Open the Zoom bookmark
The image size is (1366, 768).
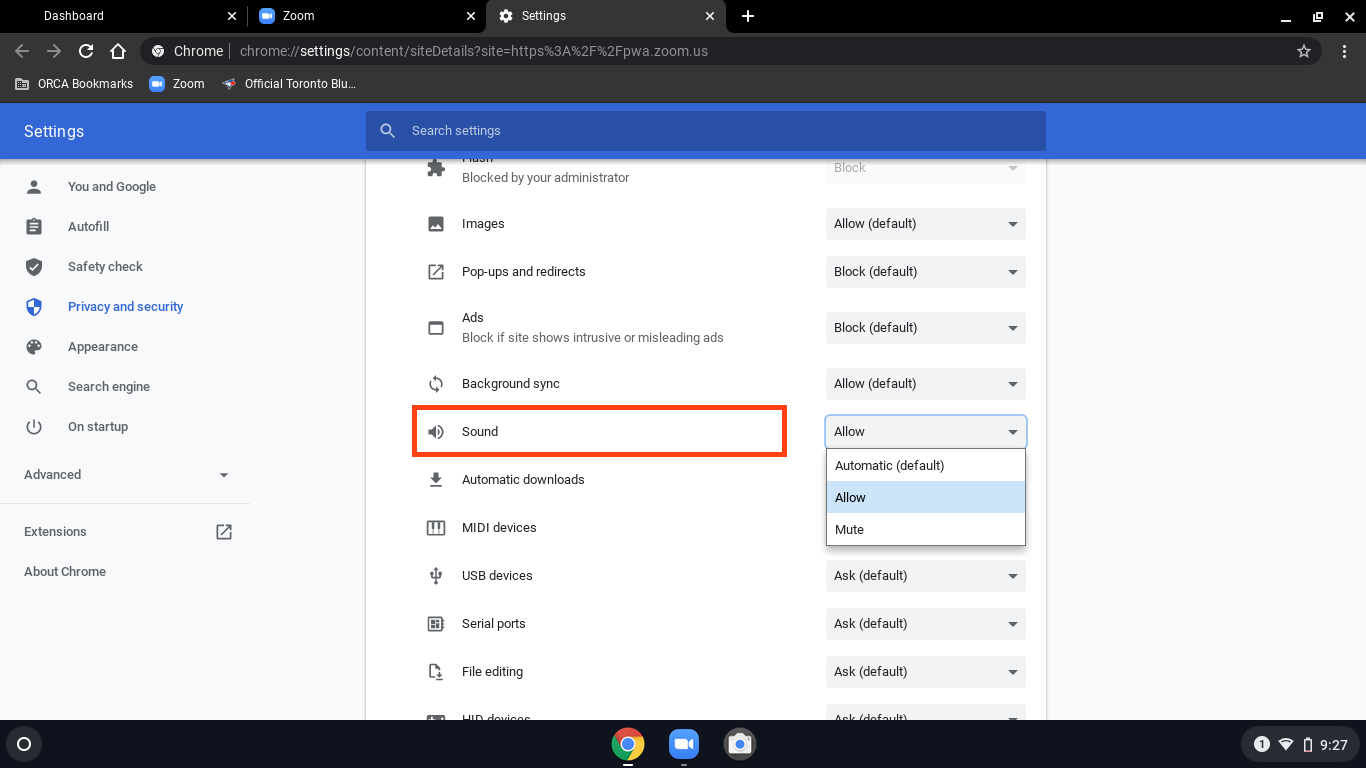click(177, 84)
